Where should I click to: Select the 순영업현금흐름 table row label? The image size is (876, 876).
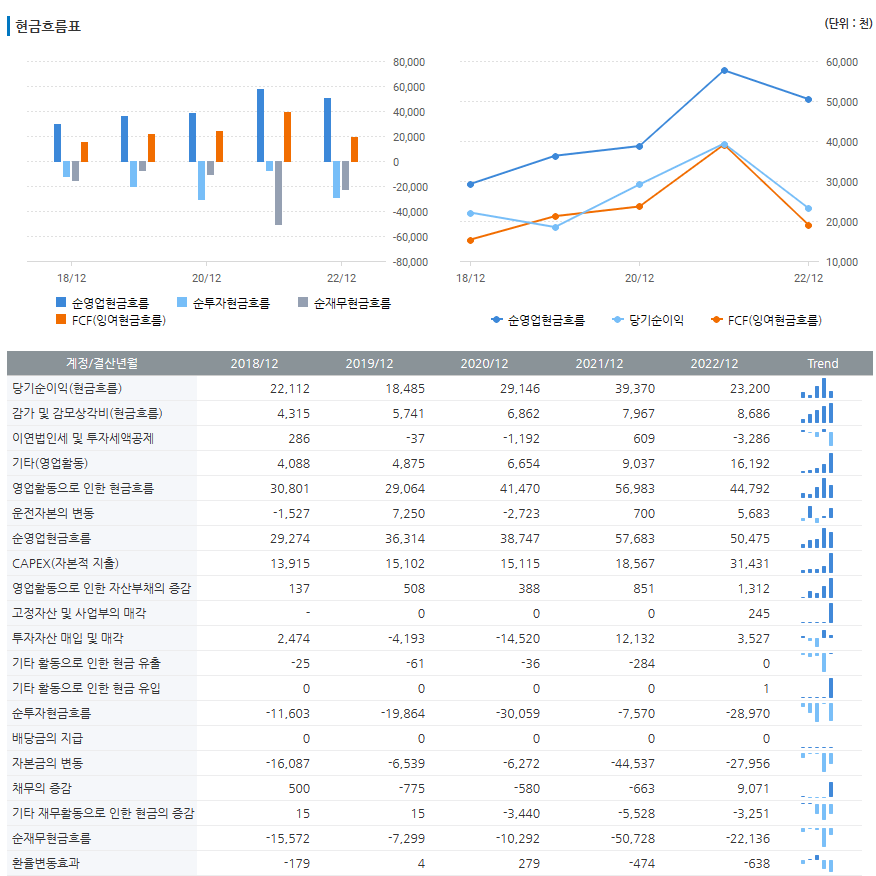point(51,539)
